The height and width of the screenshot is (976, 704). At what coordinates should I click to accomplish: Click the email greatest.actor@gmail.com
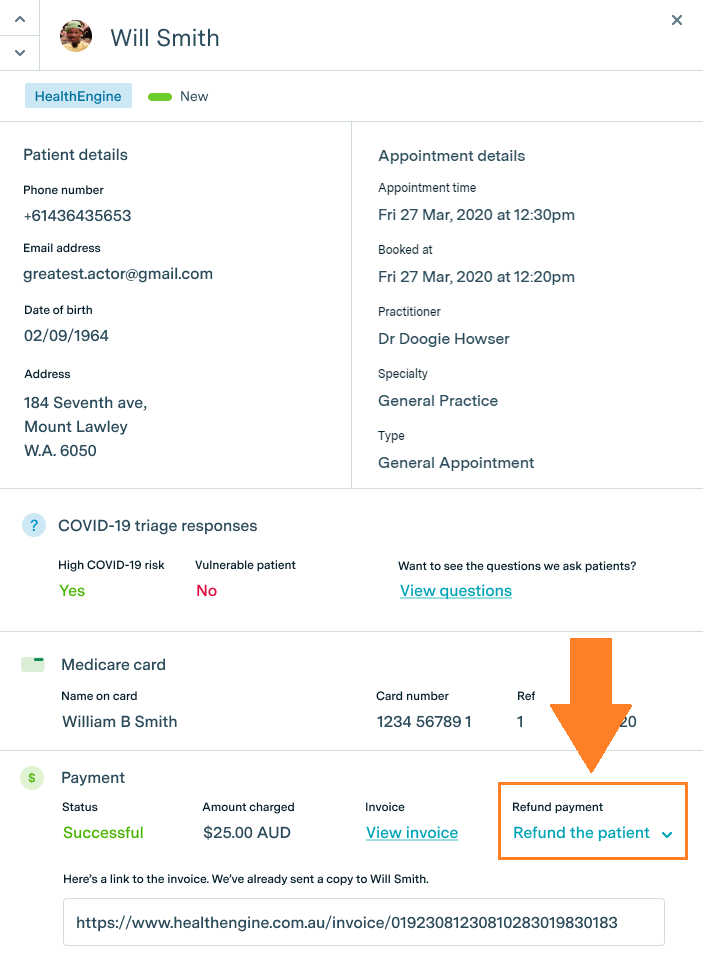[x=118, y=274]
